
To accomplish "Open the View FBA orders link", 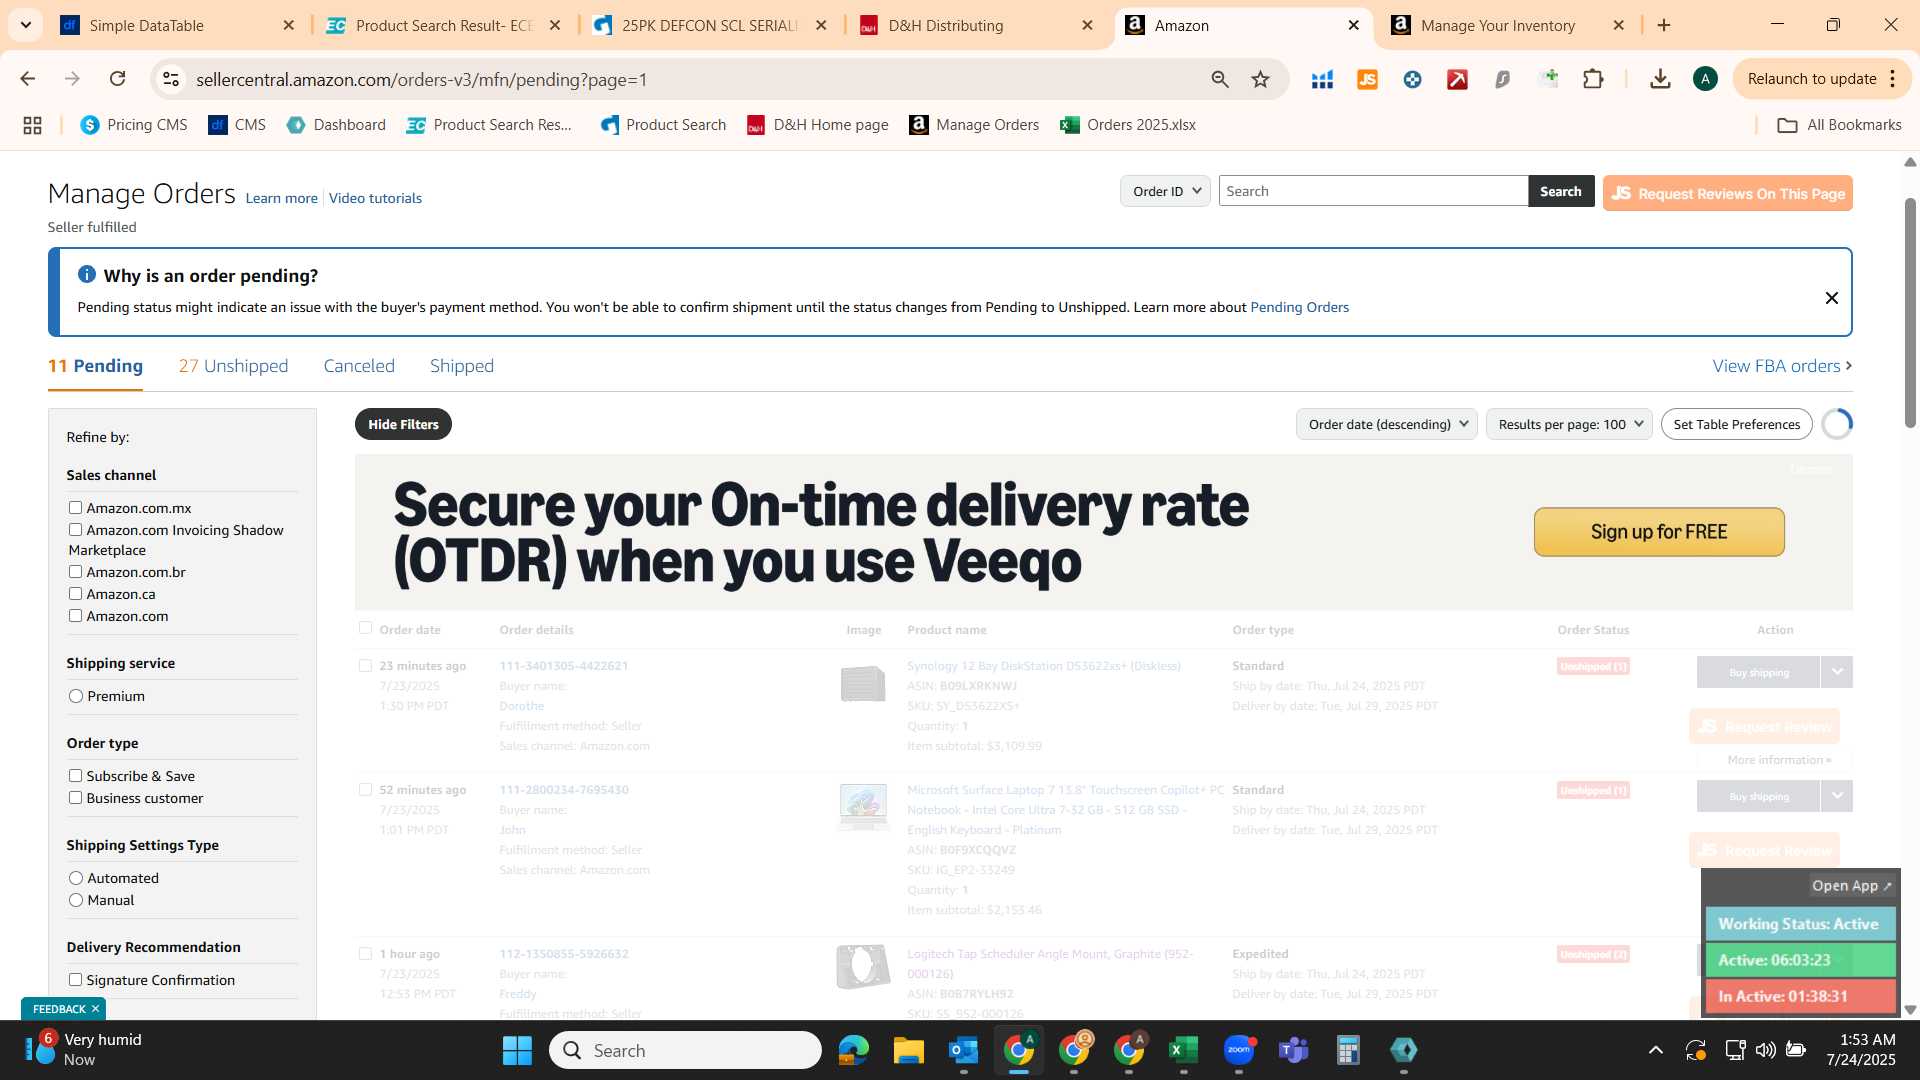I will point(1782,366).
